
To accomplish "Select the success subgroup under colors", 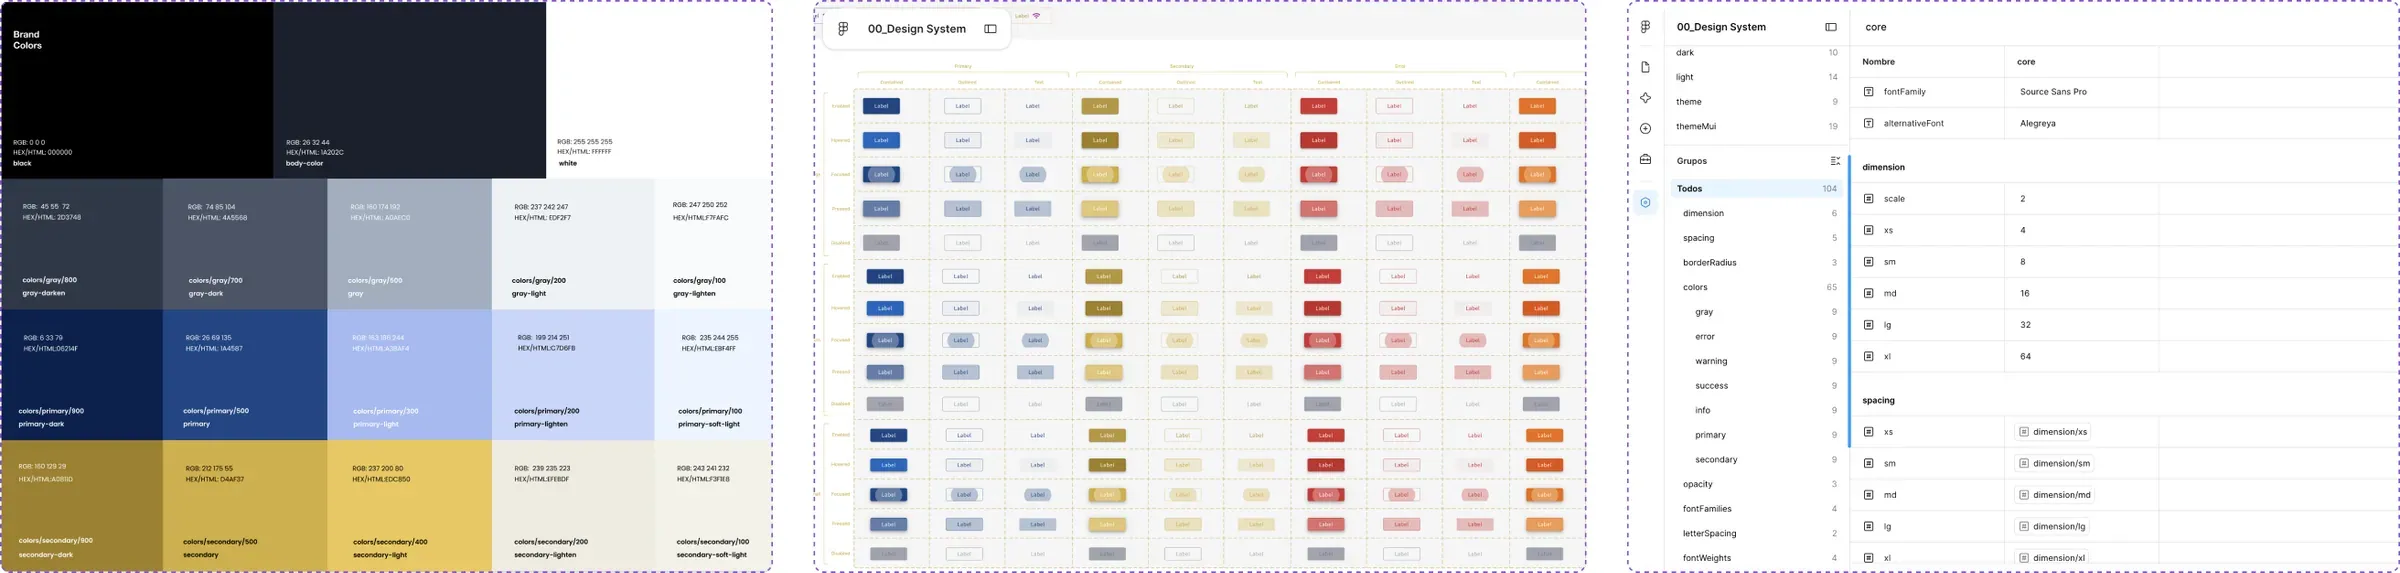I will (1757, 386).
